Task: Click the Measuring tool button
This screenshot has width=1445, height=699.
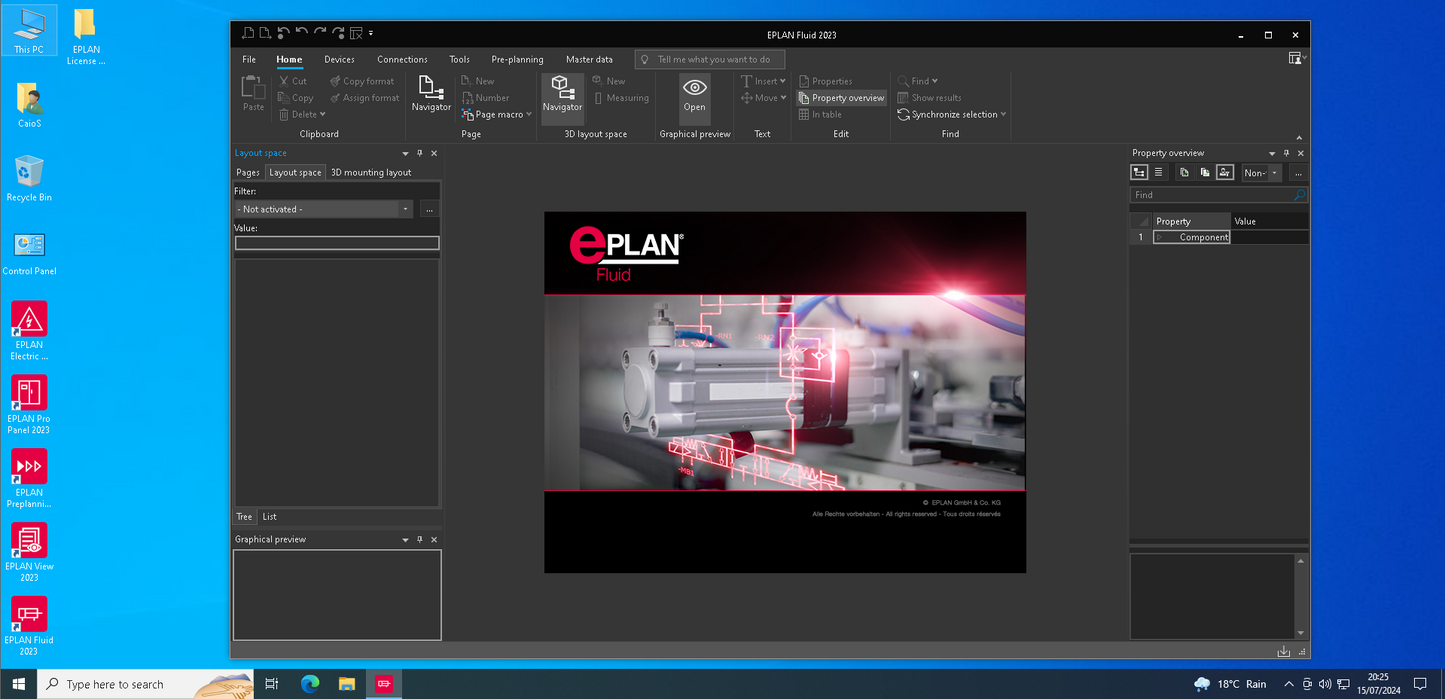Action: (621, 98)
